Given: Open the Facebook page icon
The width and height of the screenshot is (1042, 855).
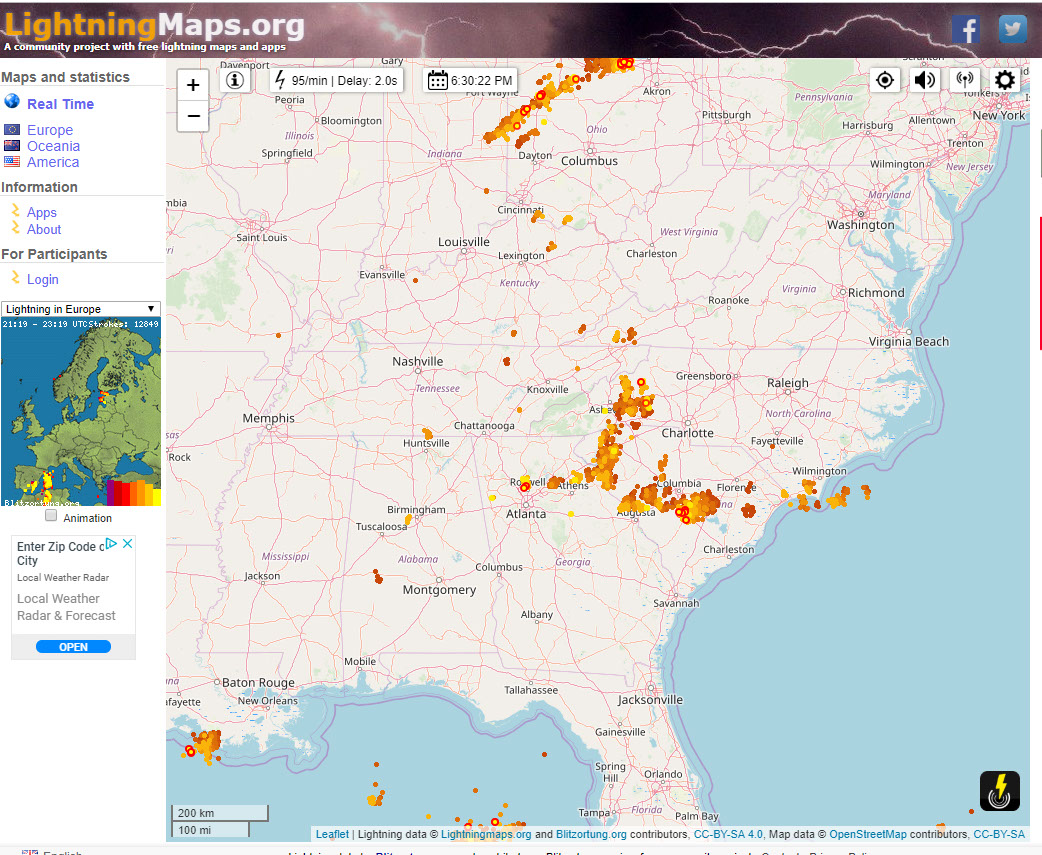Looking at the screenshot, I should (x=965, y=29).
